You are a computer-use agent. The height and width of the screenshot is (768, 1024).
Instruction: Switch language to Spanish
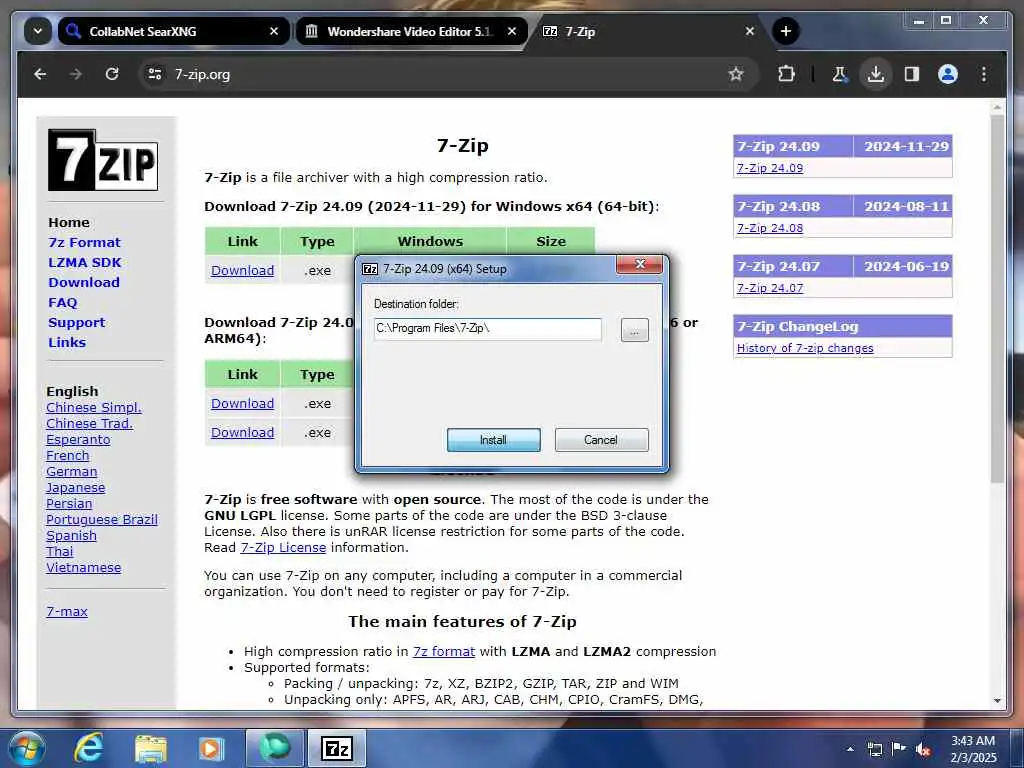point(71,536)
